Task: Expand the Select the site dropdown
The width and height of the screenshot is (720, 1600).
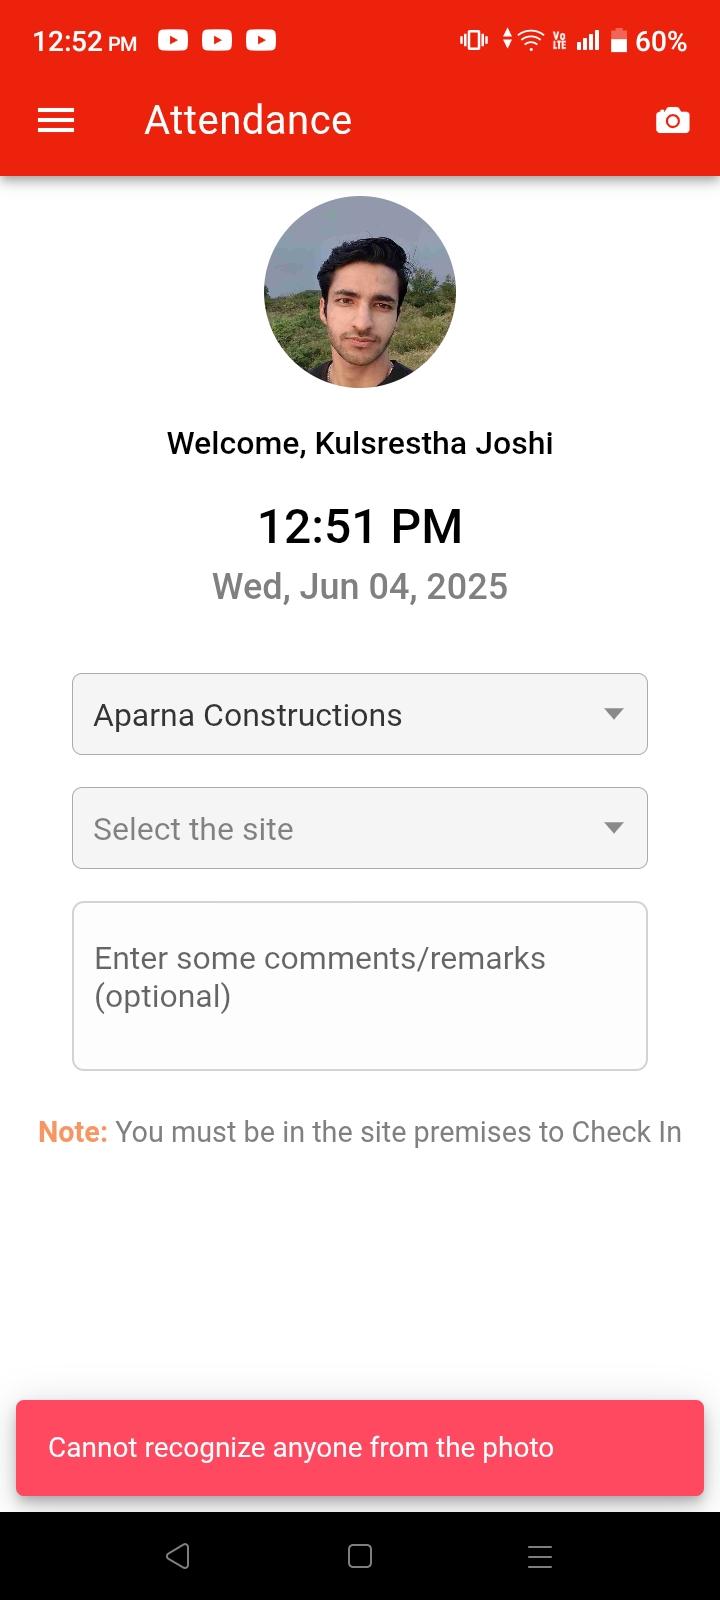Action: click(x=340, y=828)
